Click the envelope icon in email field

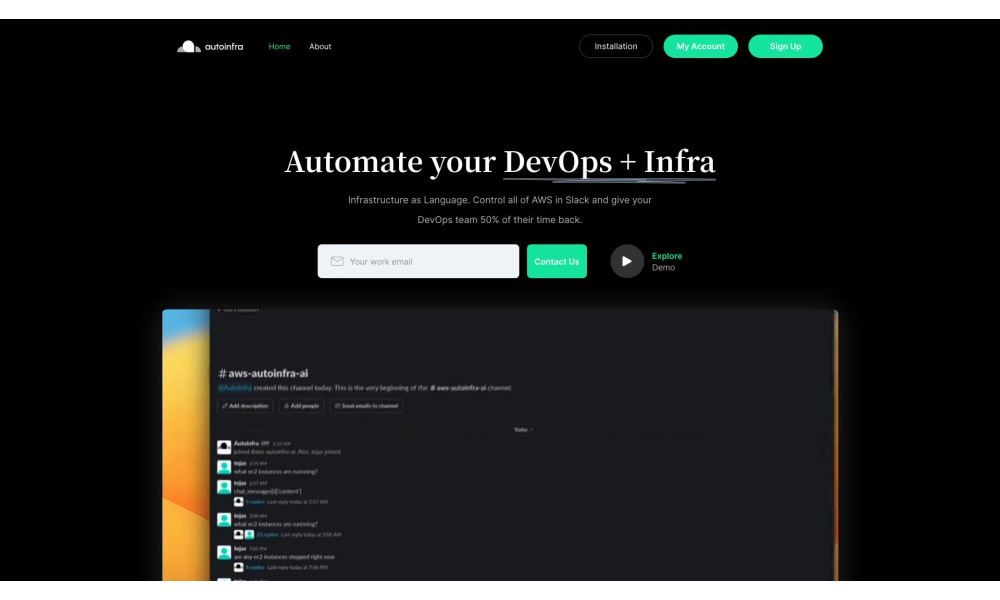click(x=337, y=261)
